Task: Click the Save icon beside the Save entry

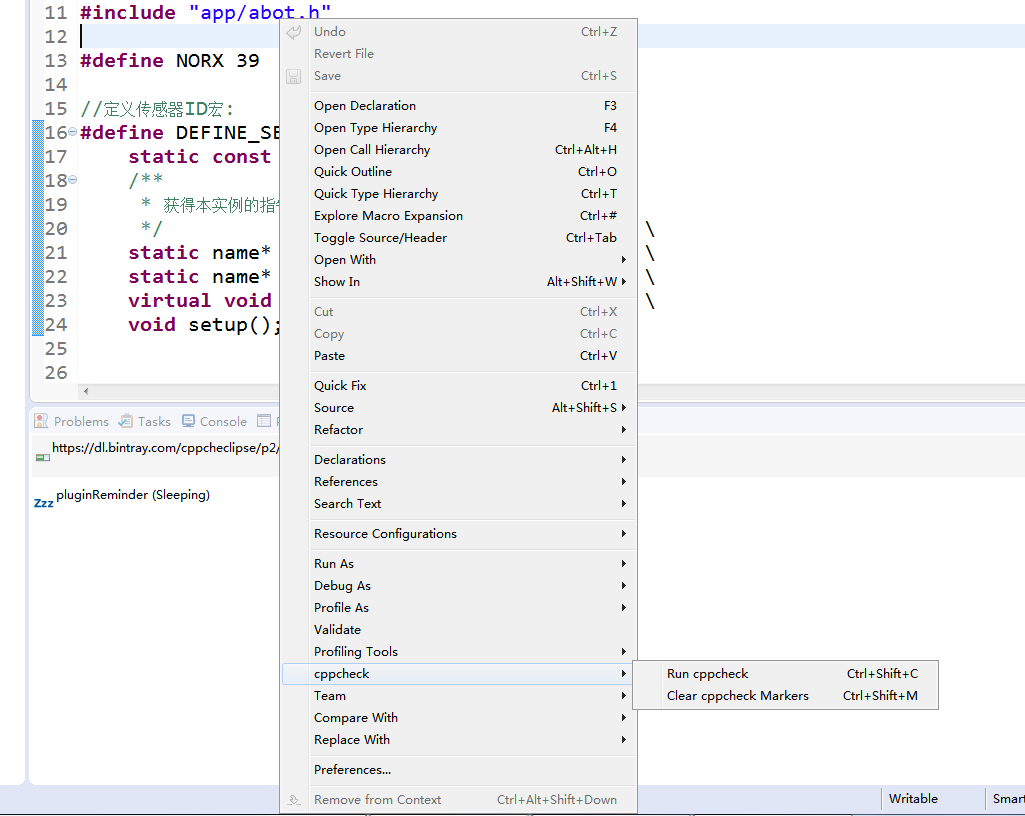Action: pyautogui.click(x=293, y=76)
